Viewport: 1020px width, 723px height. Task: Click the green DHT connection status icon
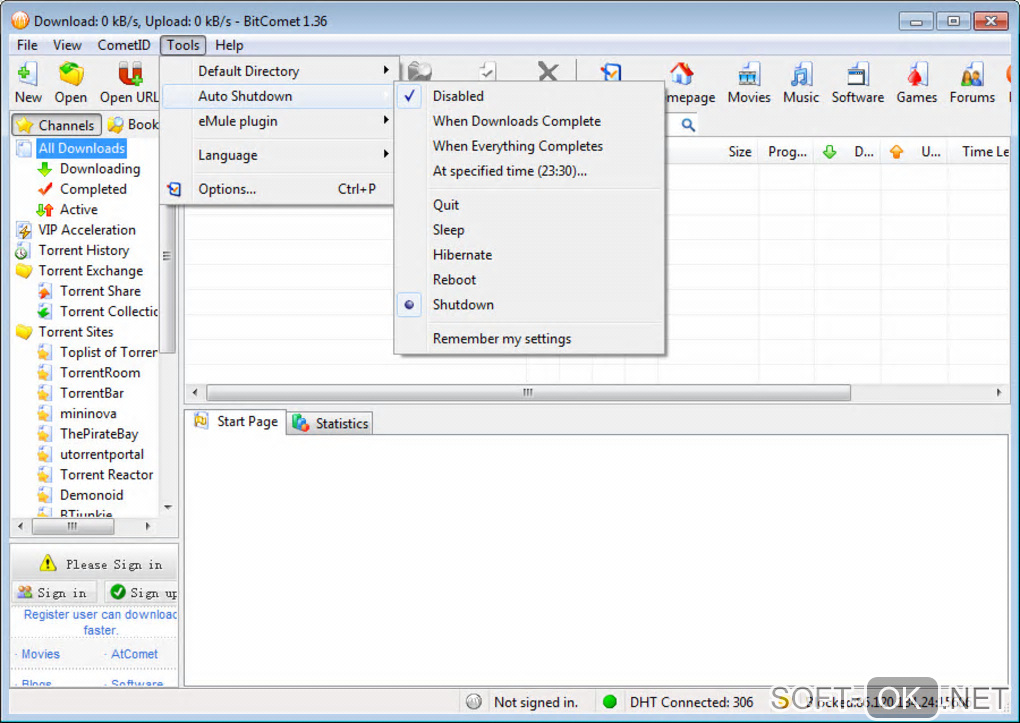(610, 702)
